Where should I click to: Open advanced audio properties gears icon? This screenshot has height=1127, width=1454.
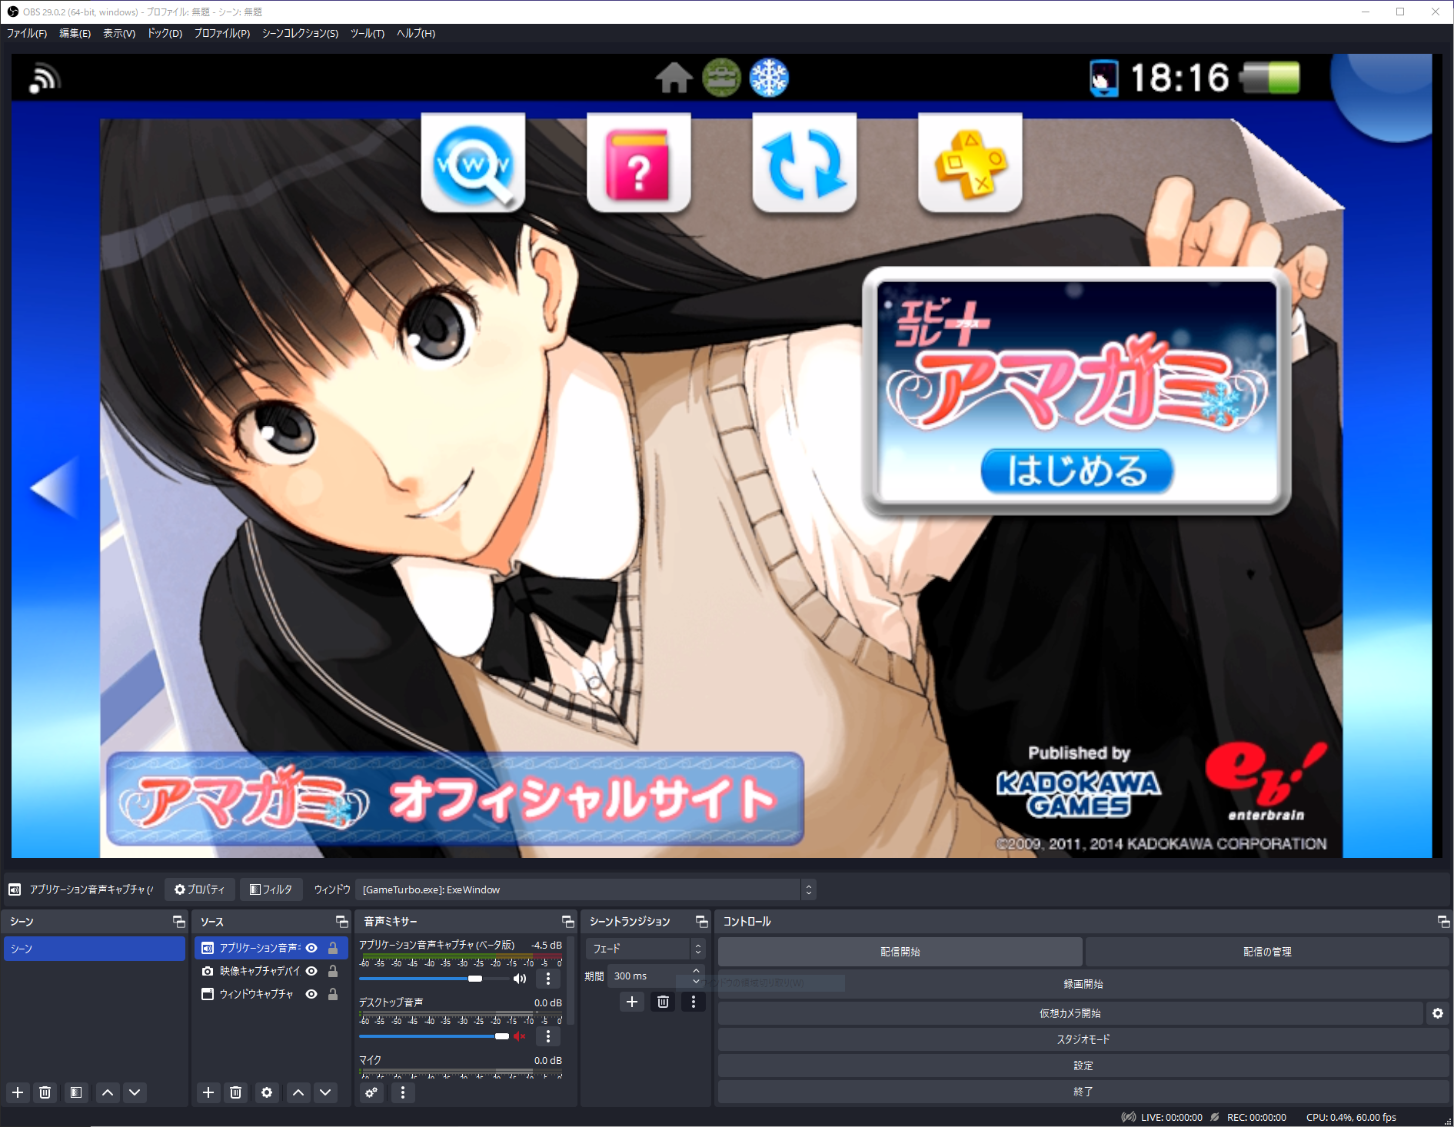pyautogui.click(x=372, y=1092)
